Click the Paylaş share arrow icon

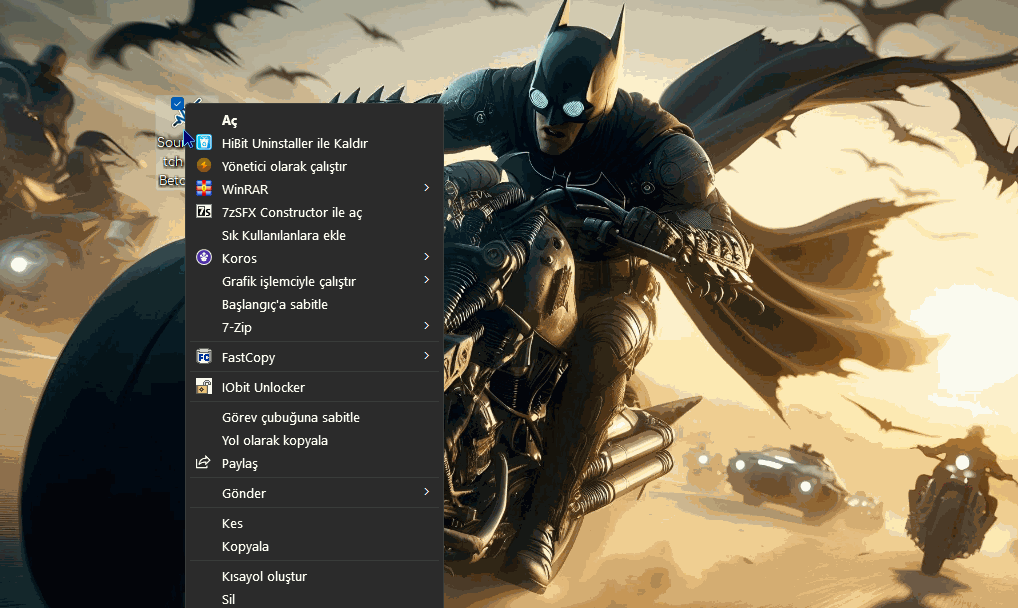click(x=203, y=462)
